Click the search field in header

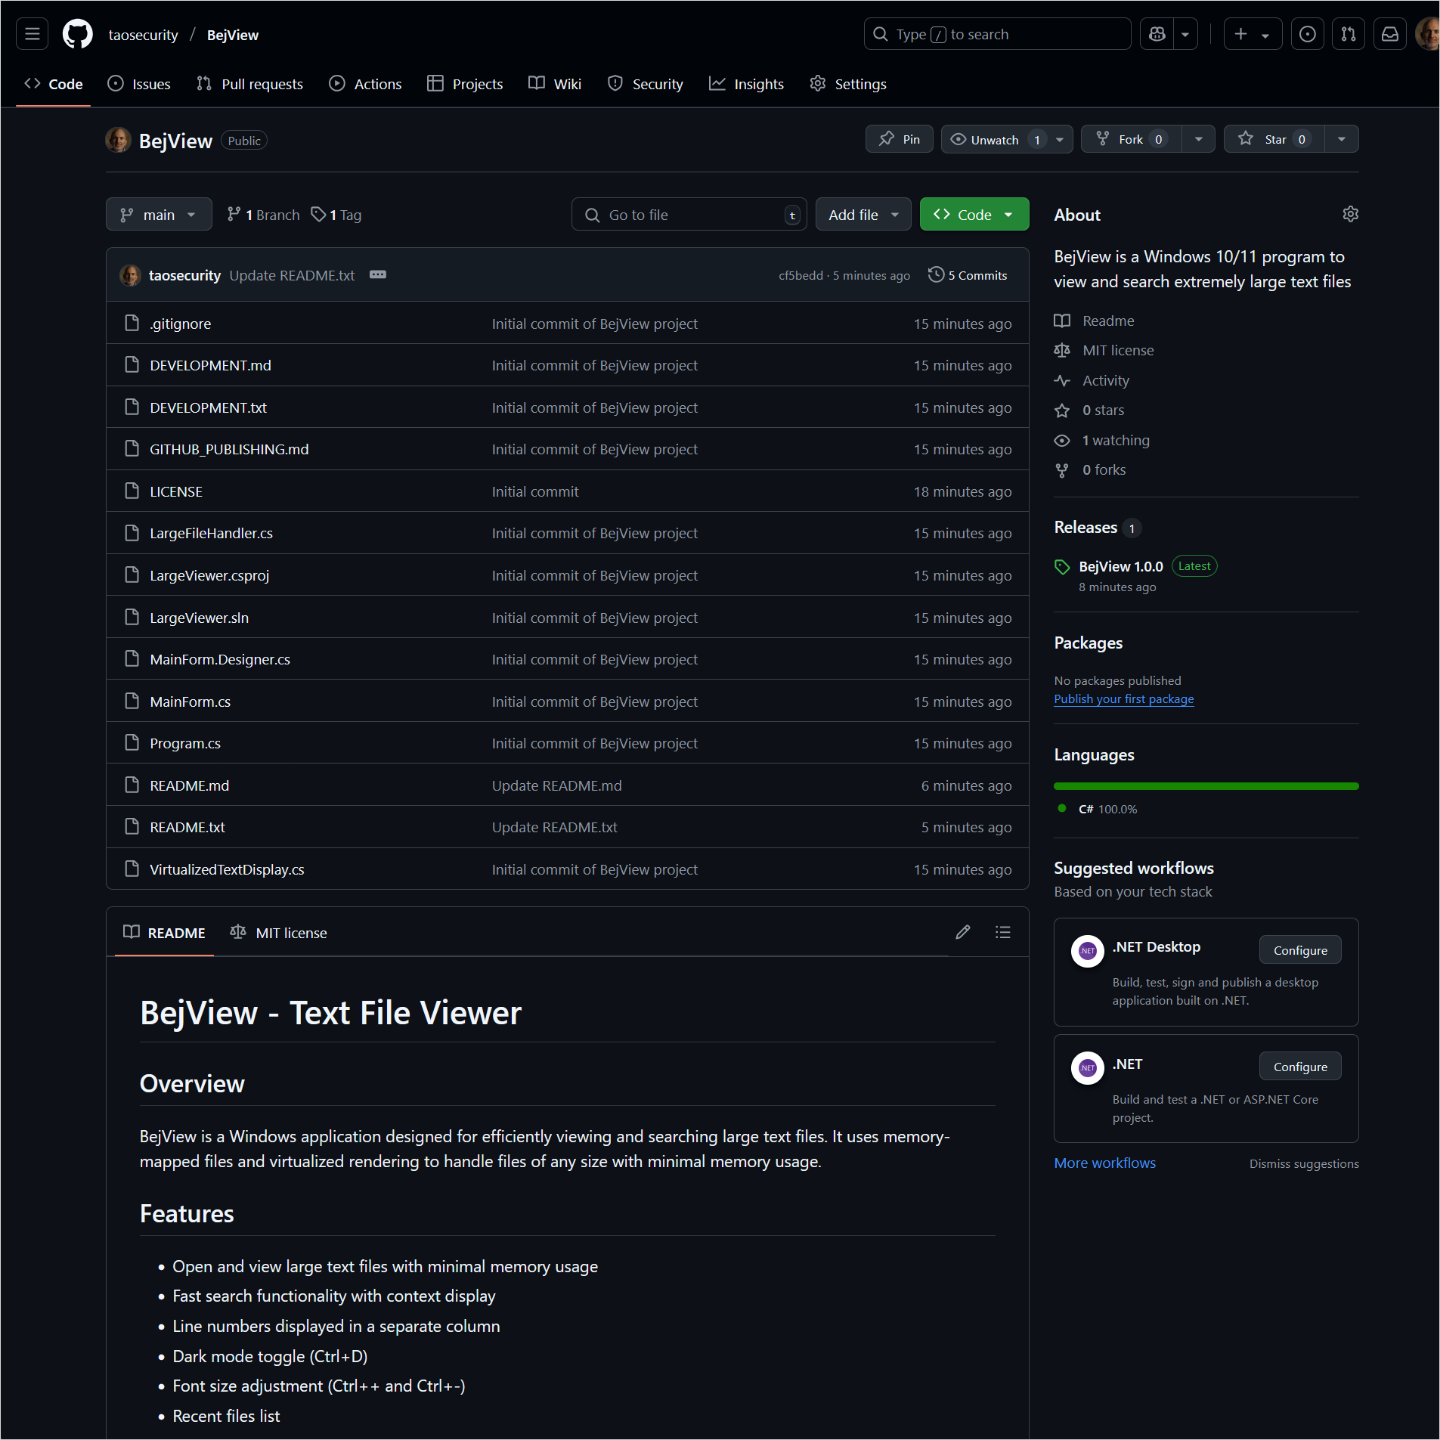(997, 34)
